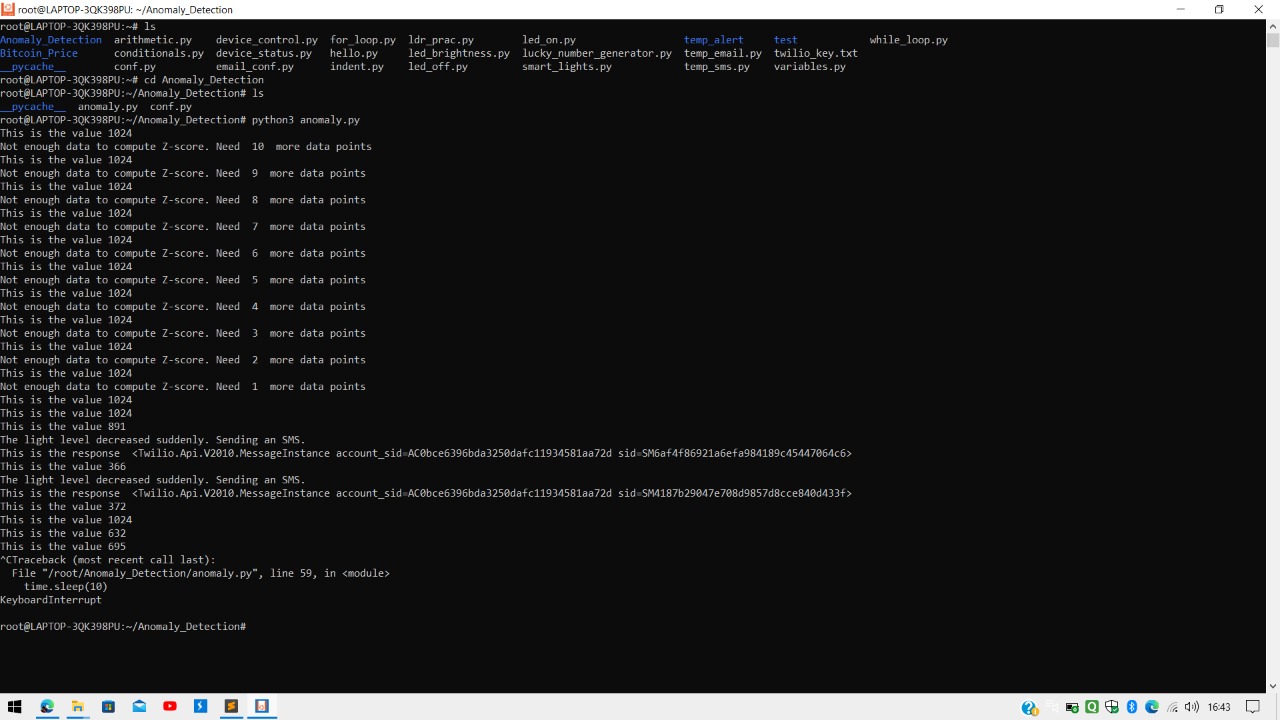Click the terminal window title text
The height and width of the screenshot is (720, 1280).
pos(125,9)
